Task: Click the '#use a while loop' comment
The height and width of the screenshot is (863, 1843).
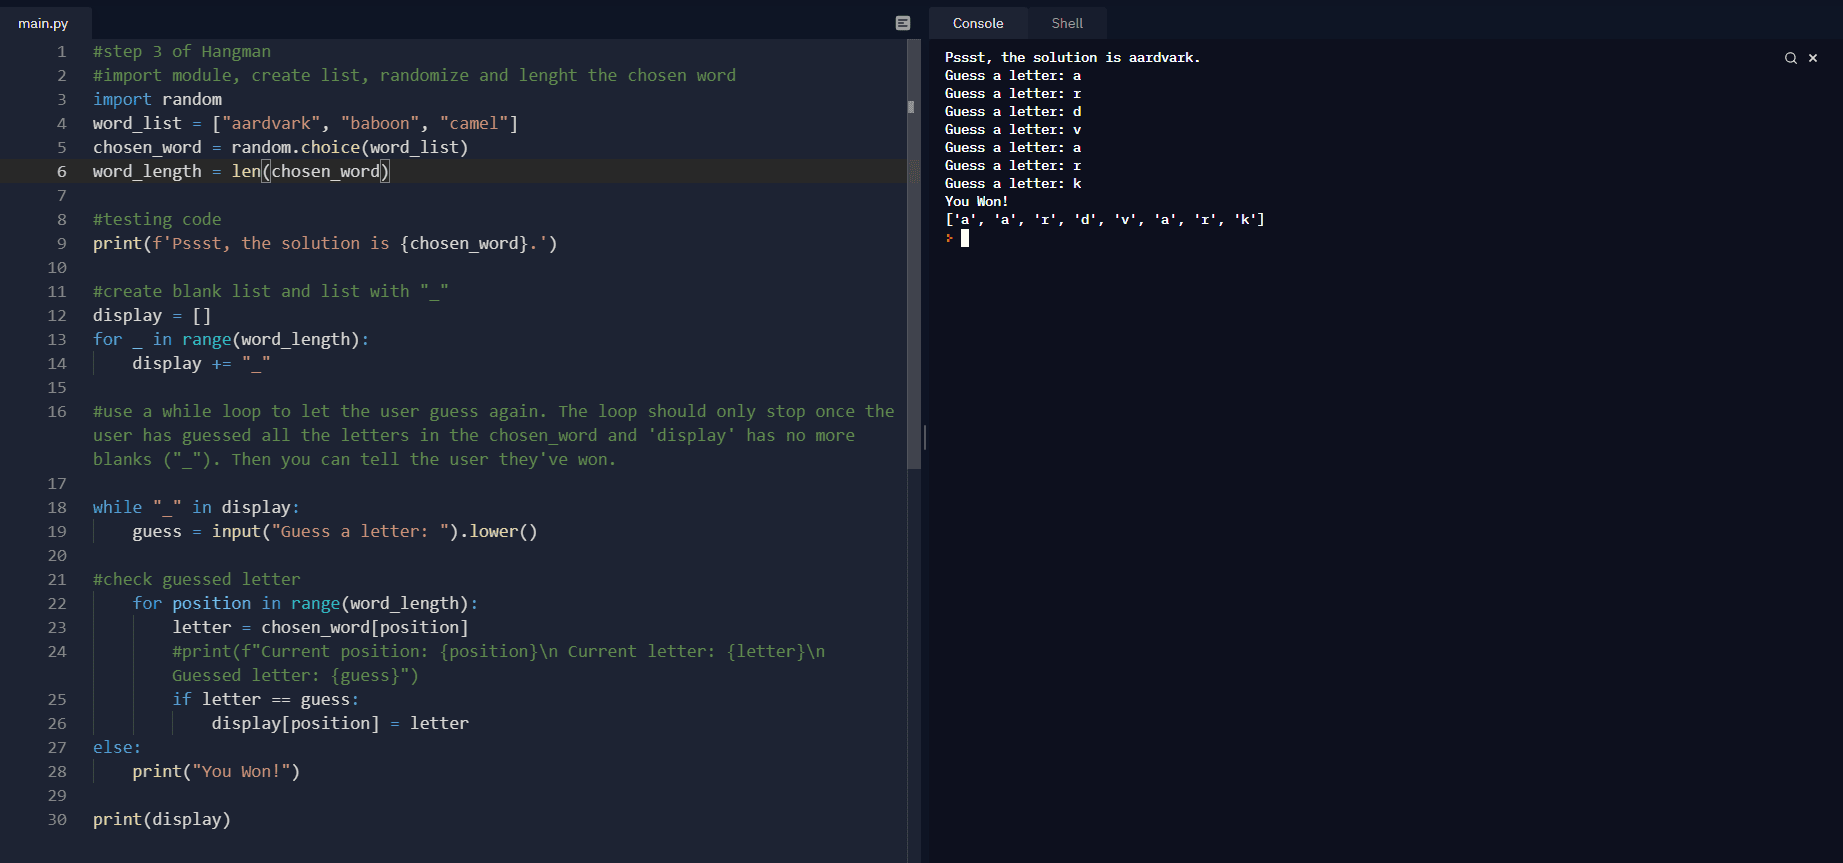Action: pyautogui.click(x=493, y=435)
